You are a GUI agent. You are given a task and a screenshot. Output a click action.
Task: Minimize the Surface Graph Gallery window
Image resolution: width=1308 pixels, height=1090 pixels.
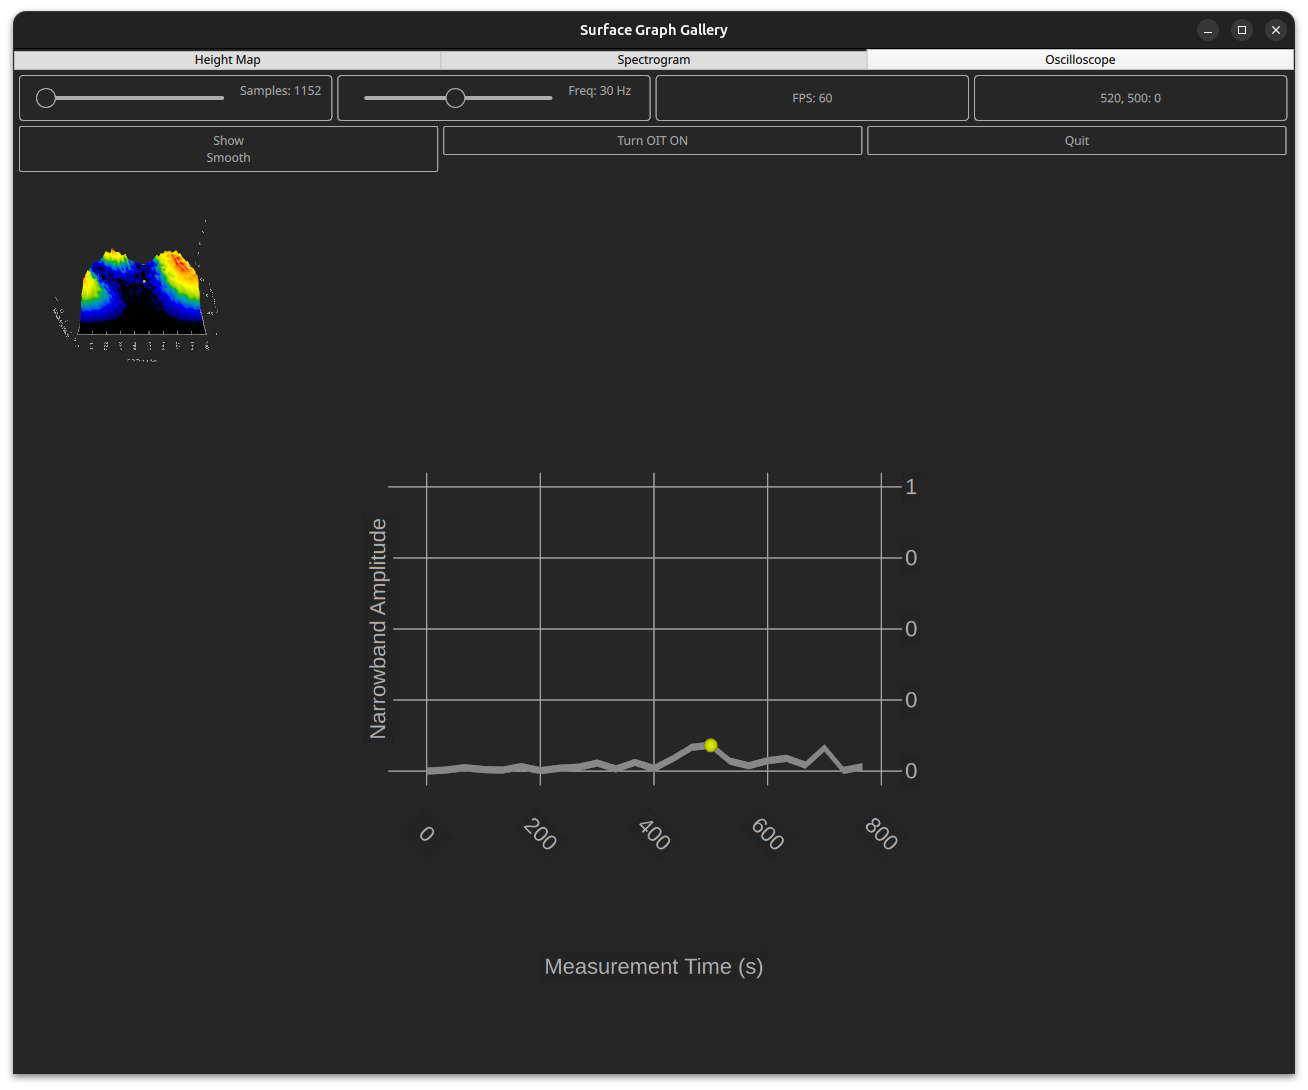[x=1208, y=30]
